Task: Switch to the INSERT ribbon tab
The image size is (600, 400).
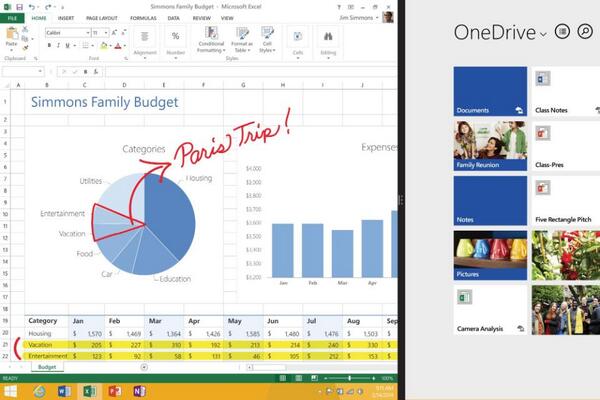Action: click(x=66, y=18)
